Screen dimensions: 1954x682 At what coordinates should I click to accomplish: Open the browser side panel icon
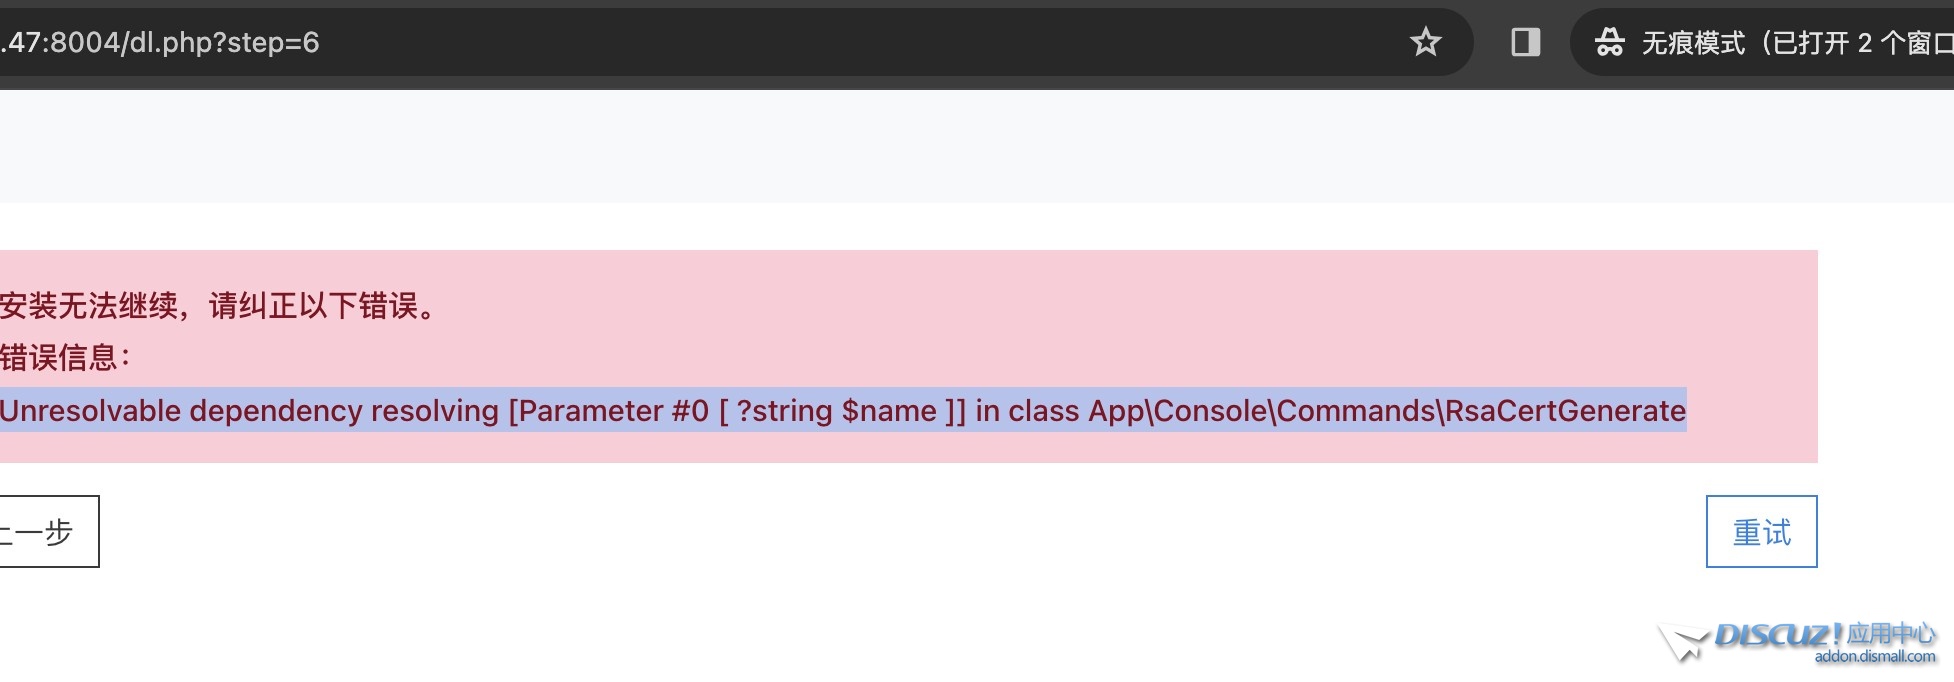pyautogui.click(x=1525, y=42)
